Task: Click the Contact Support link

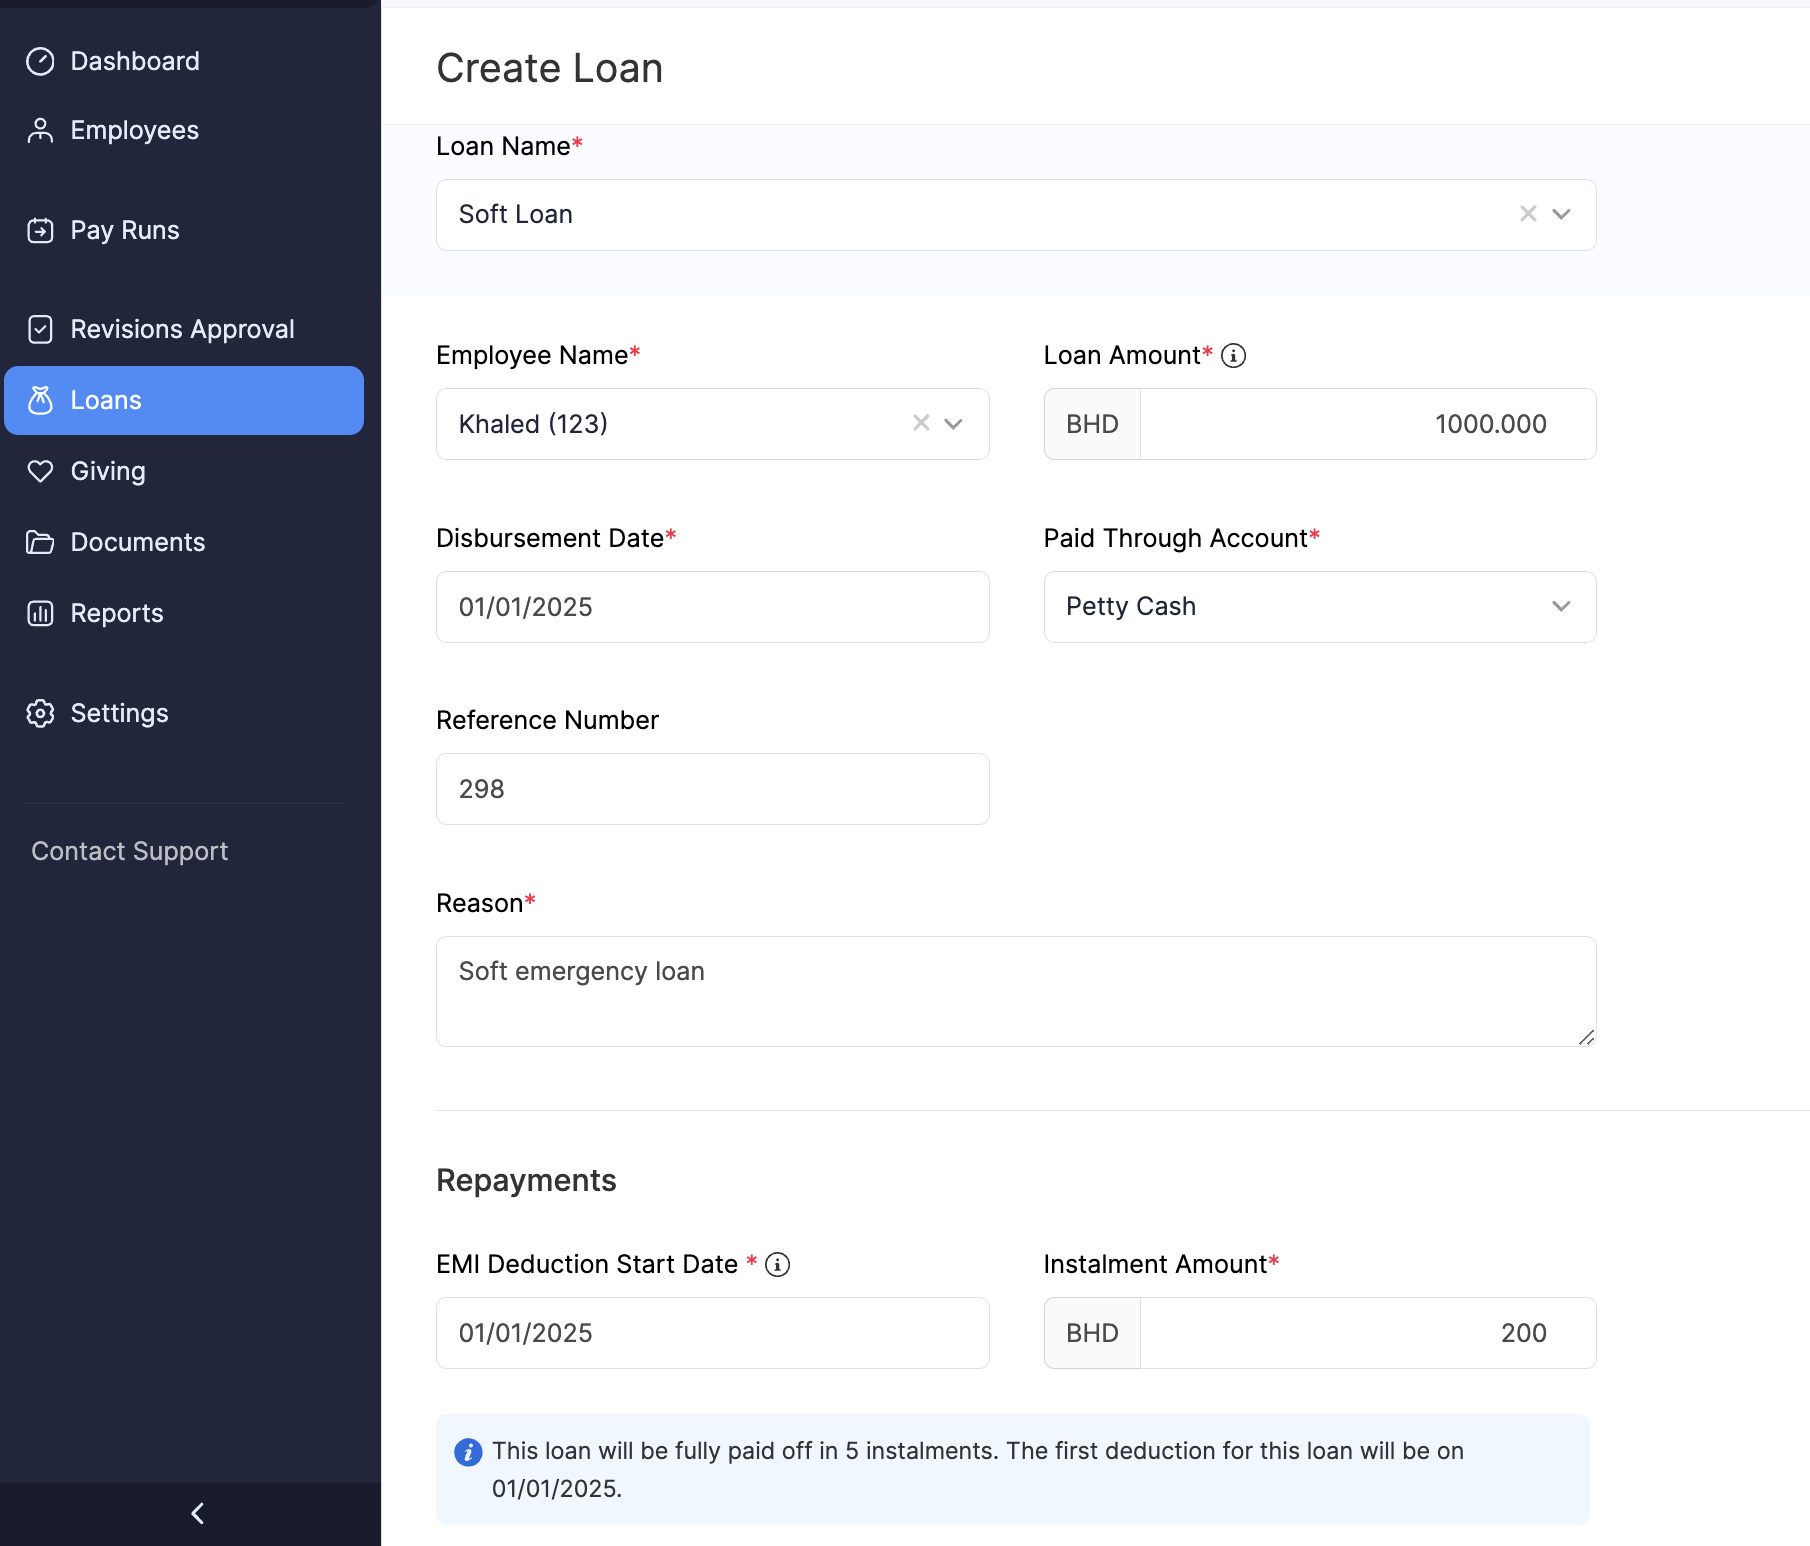Action: pos(129,851)
